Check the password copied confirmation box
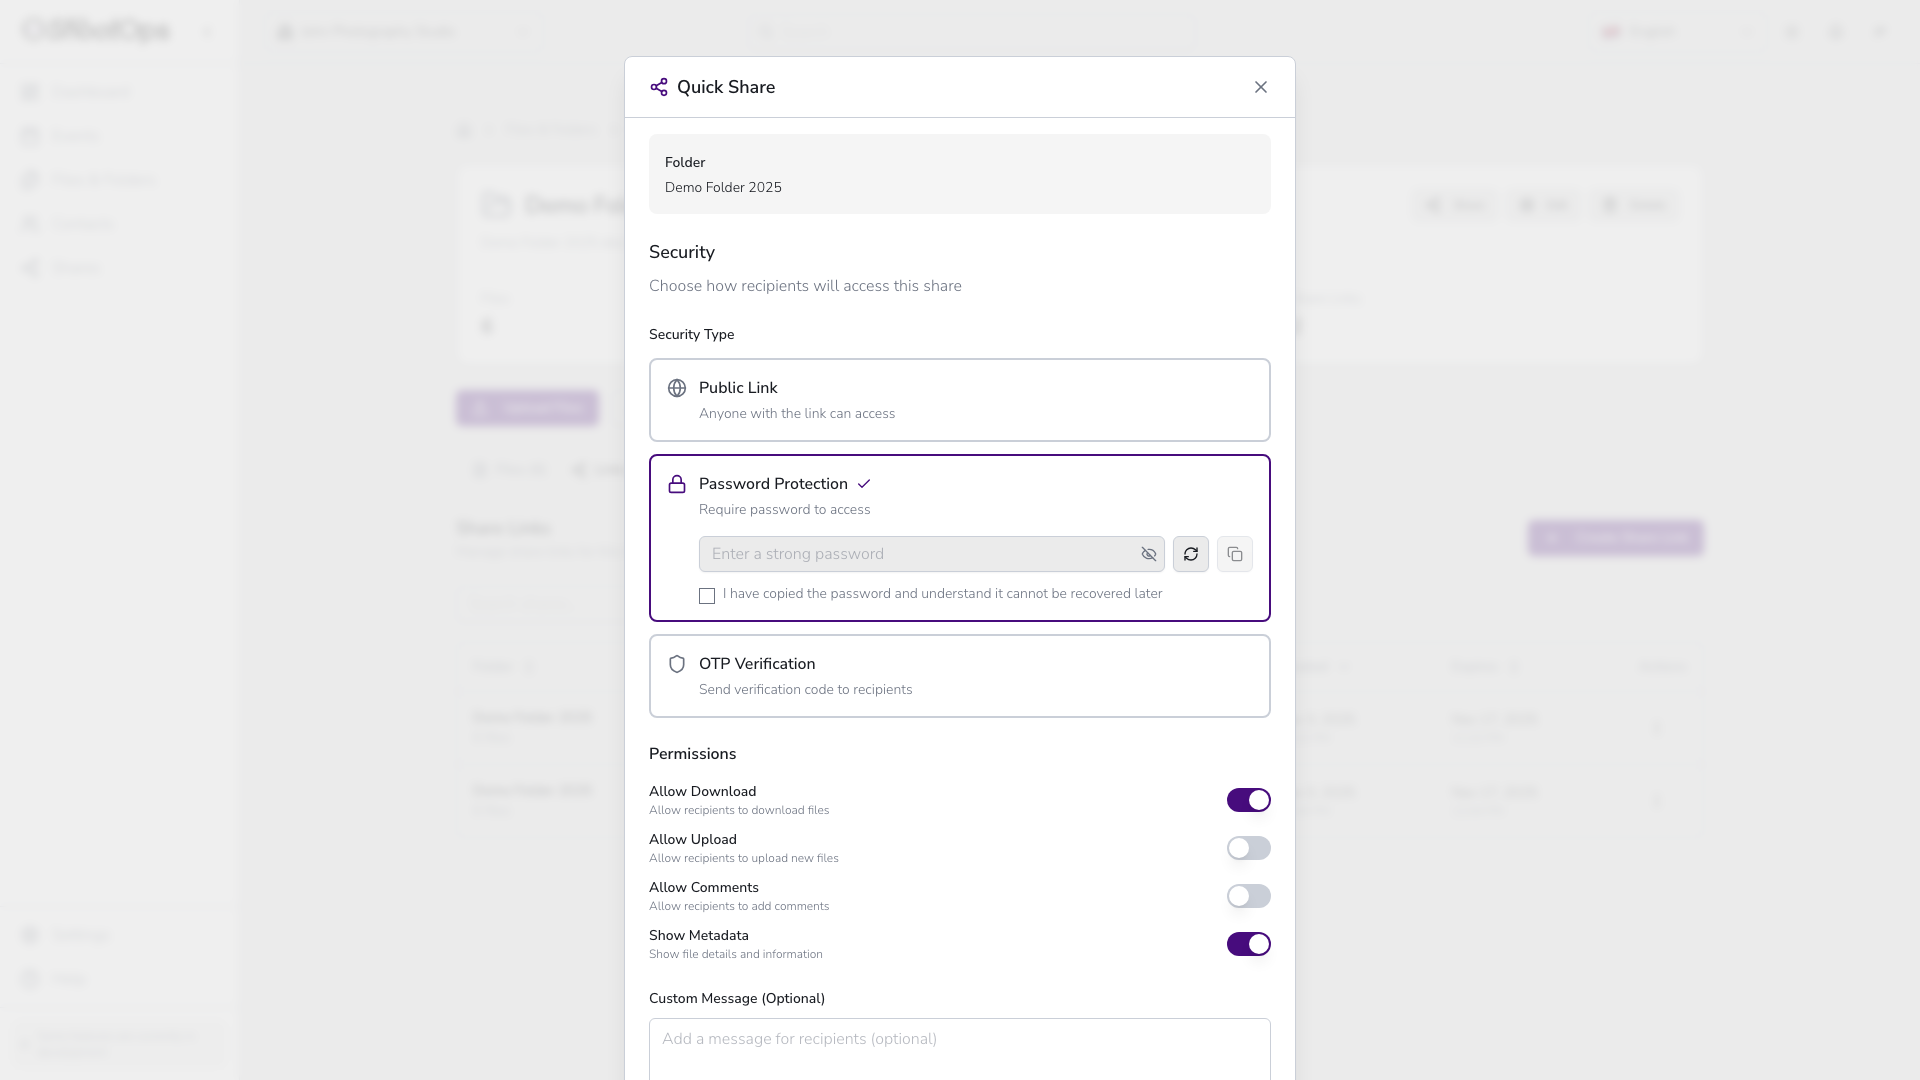Image resolution: width=1920 pixels, height=1080 pixels. click(x=707, y=596)
